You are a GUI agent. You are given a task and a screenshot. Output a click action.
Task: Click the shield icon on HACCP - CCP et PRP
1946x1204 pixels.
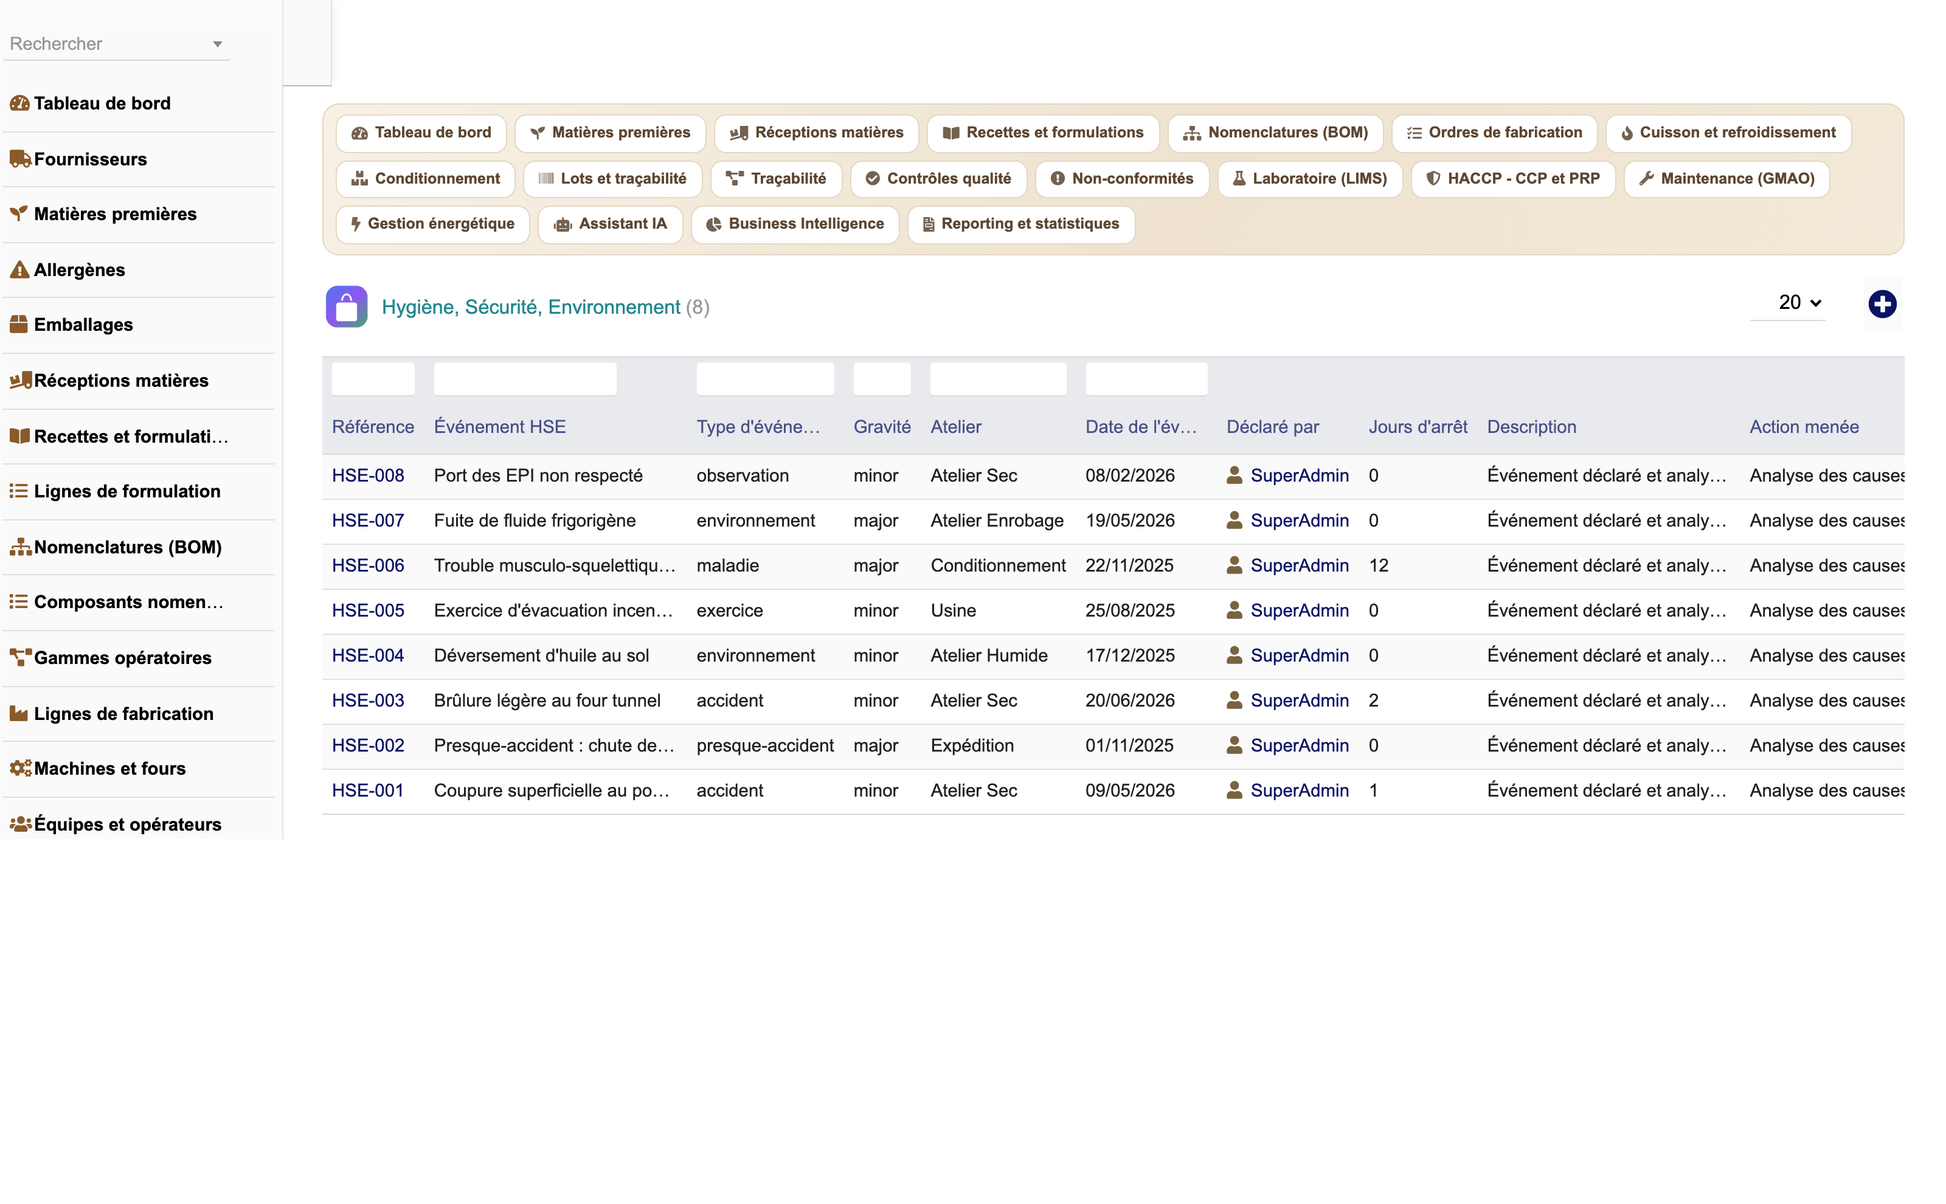tap(1433, 179)
